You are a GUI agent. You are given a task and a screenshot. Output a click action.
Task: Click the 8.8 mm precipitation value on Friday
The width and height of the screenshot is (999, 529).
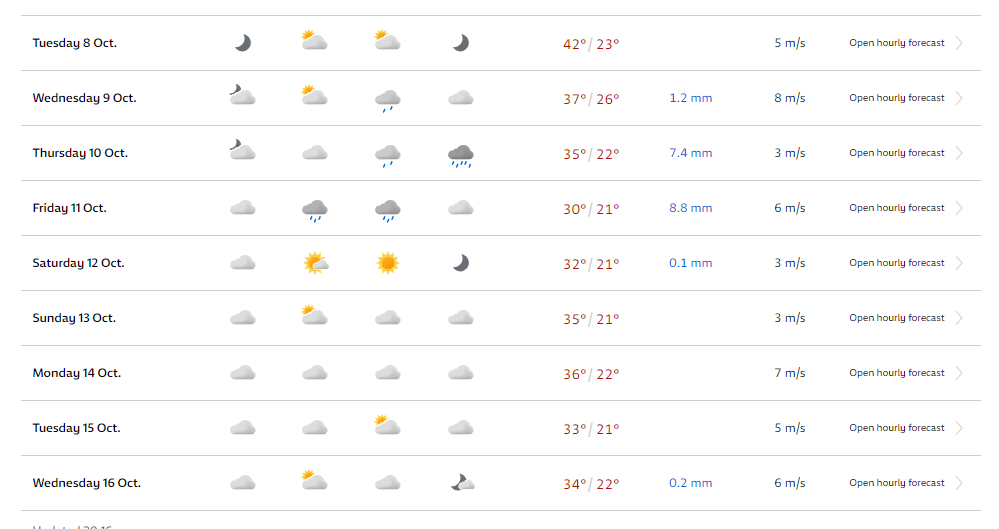[x=691, y=208]
